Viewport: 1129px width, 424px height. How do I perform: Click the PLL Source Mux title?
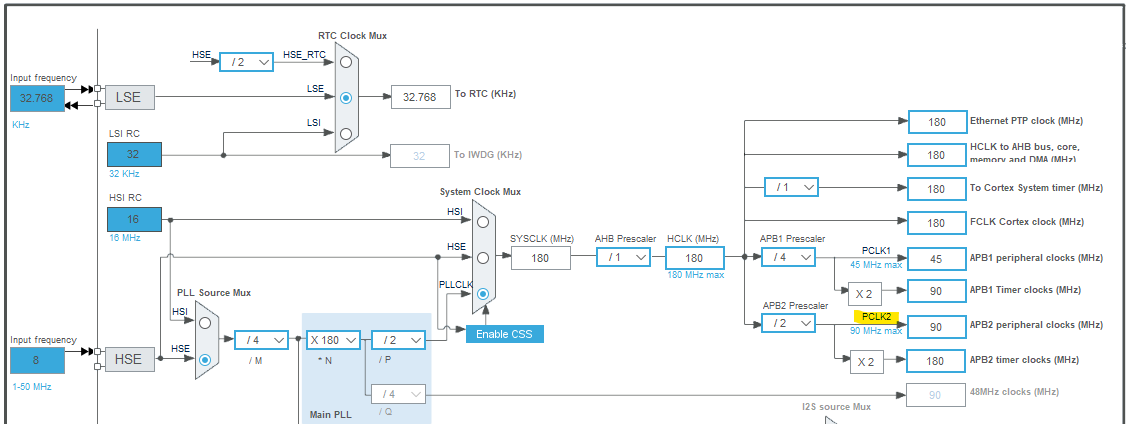214,293
